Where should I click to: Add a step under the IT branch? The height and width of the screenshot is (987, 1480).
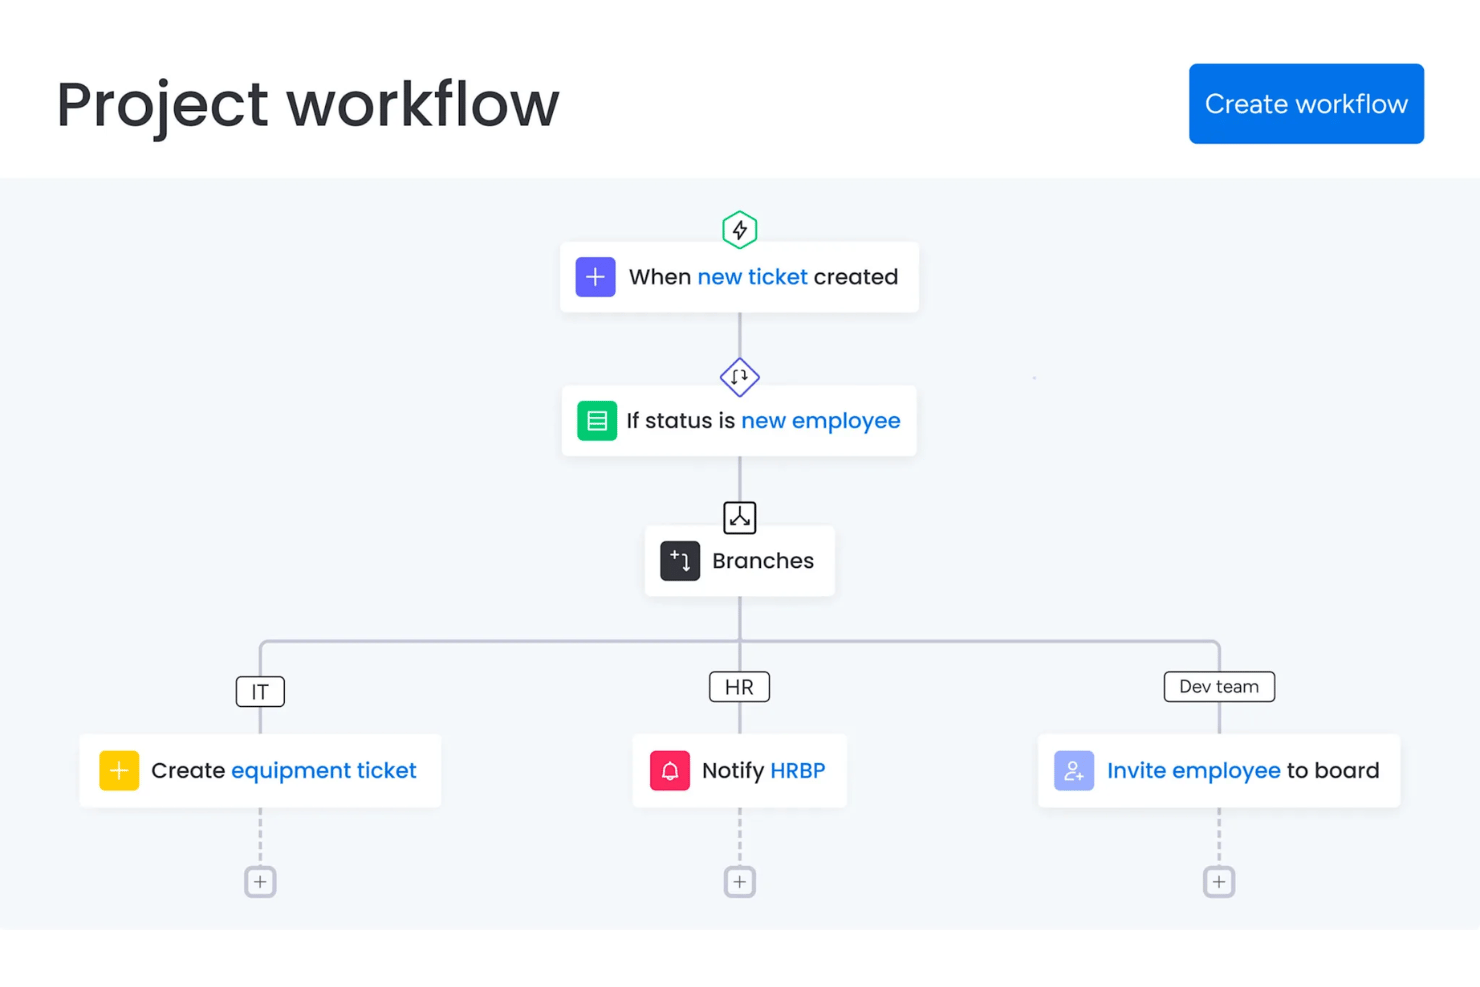pos(260,882)
